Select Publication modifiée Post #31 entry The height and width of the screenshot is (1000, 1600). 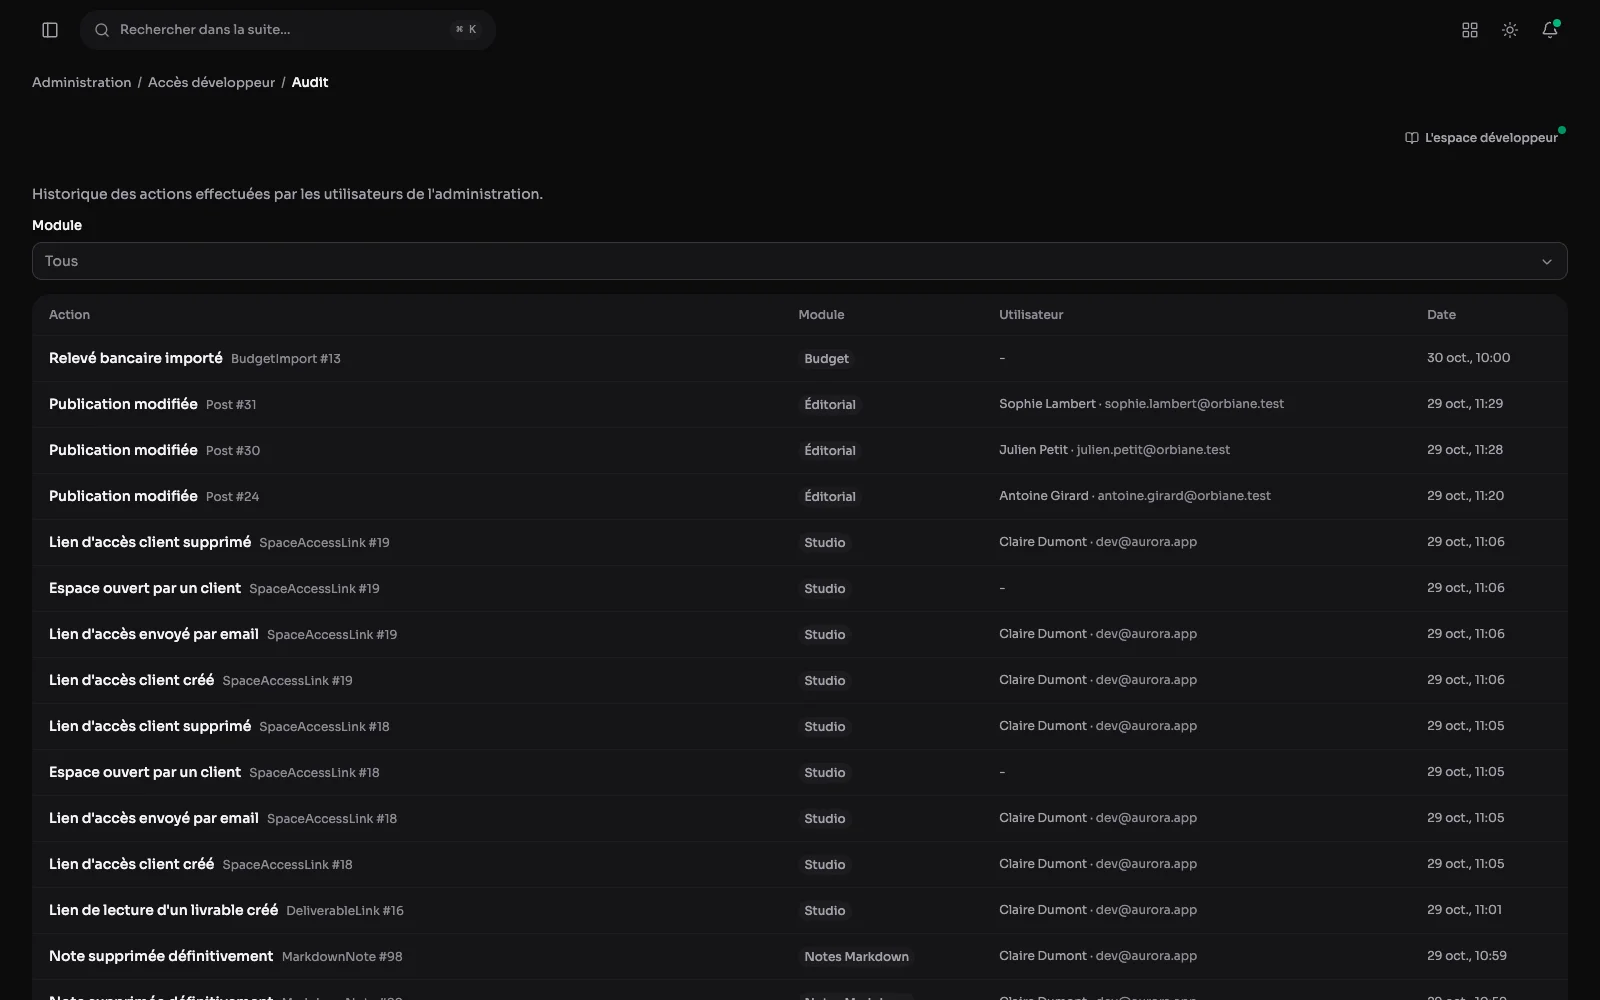(x=800, y=404)
